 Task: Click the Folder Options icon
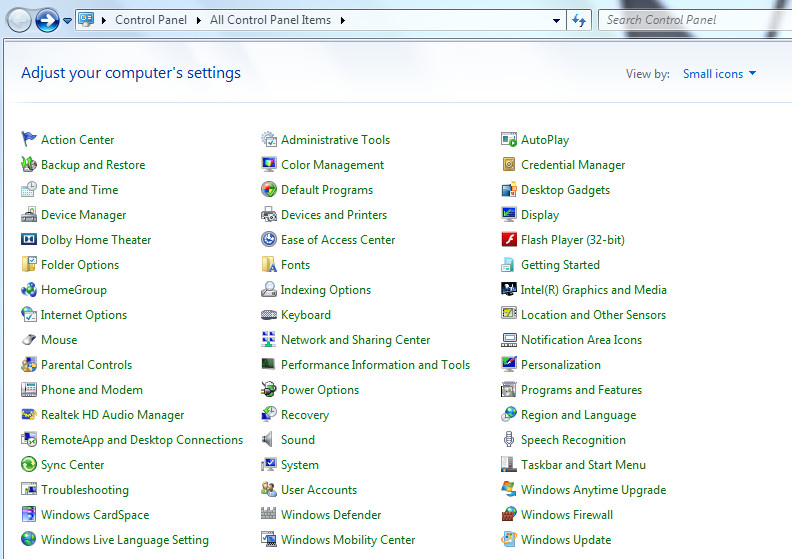[x=29, y=264]
